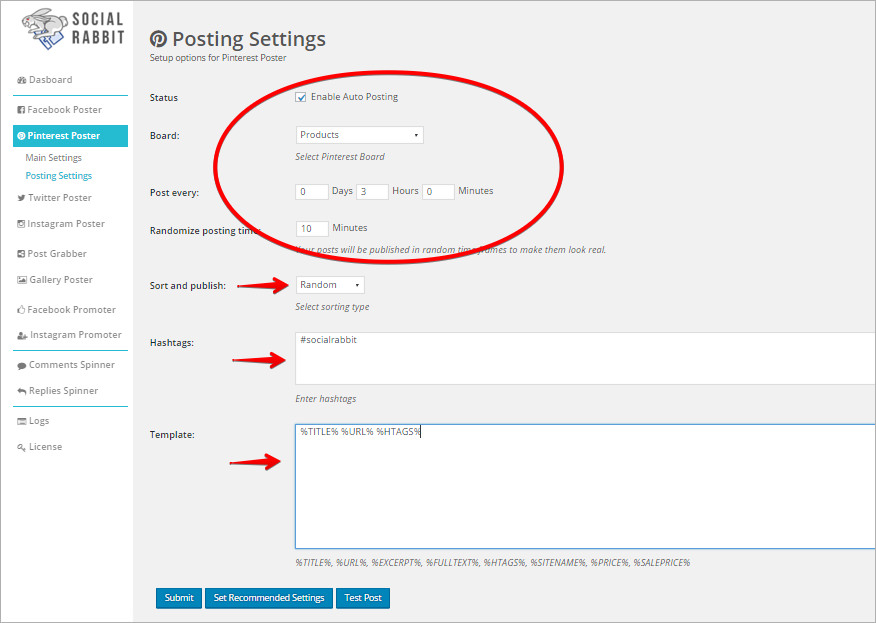The height and width of the screenshot is (623, 876).
Task: Click the Social Rabbit logo
Action: tap(73, 29)
